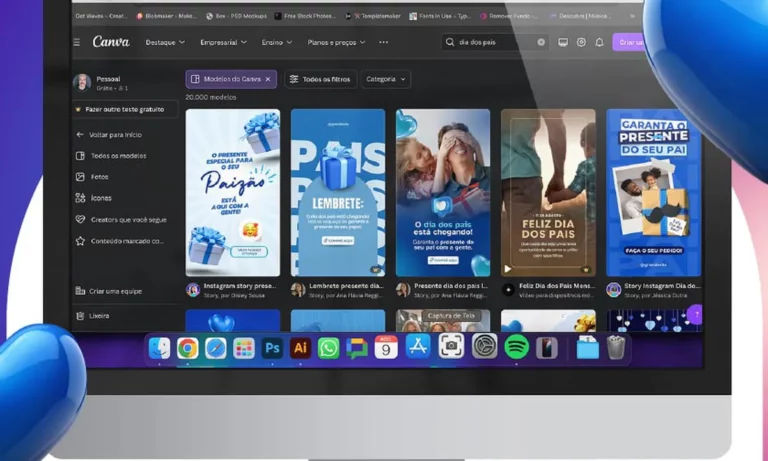This screenshot has height=461, width=768.
Task: Click Criar uma equipe
Action: coord(109,291)
